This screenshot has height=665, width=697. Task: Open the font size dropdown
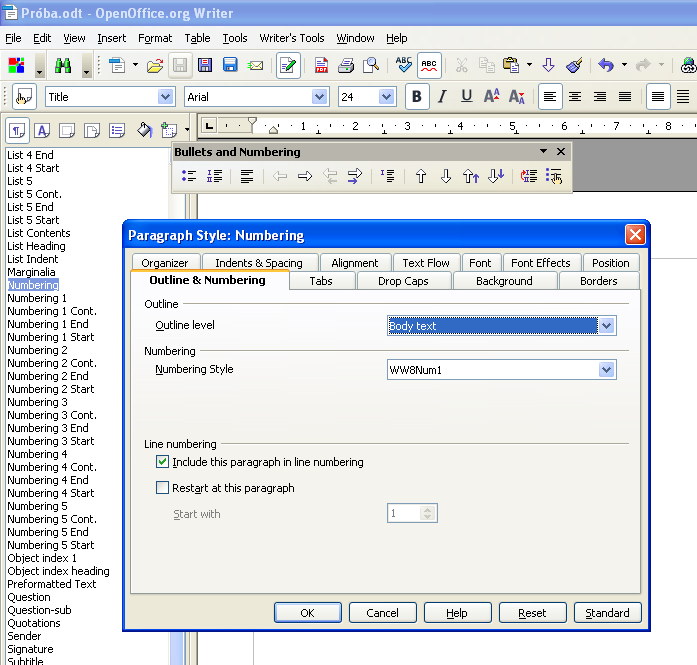coord(387,97)
